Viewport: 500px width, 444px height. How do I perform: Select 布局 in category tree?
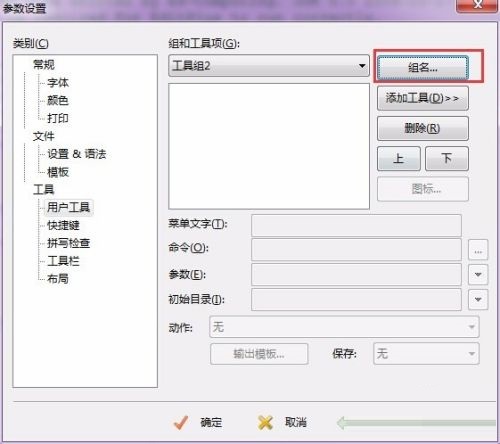tap(58, 278)
